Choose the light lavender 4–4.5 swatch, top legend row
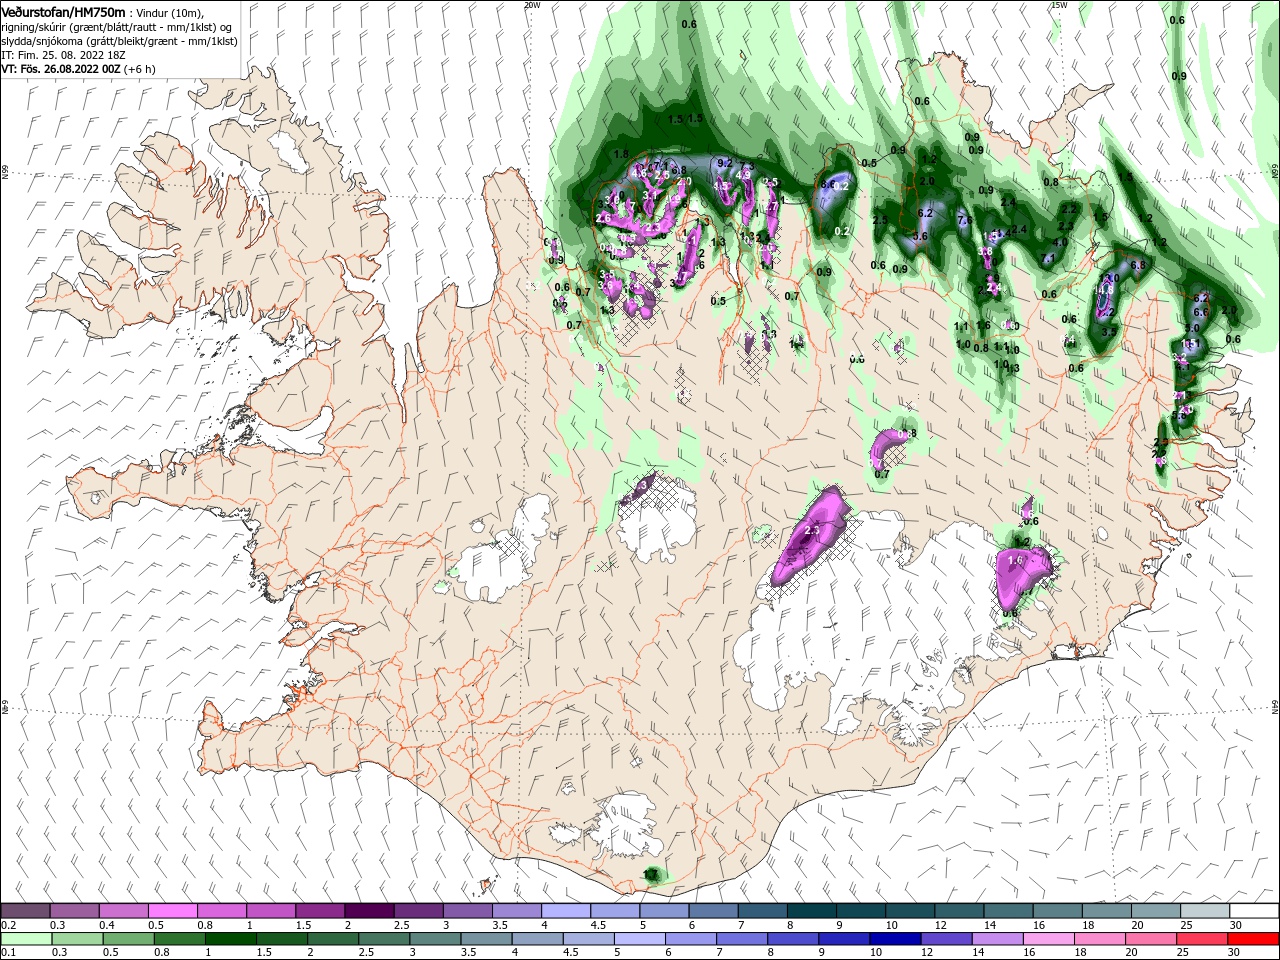 566,911
